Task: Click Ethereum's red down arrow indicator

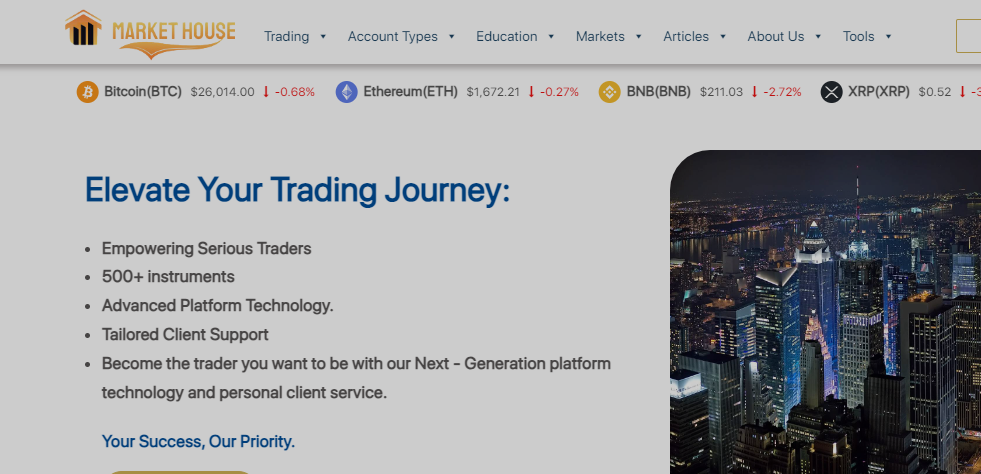Action: [531, 92]
